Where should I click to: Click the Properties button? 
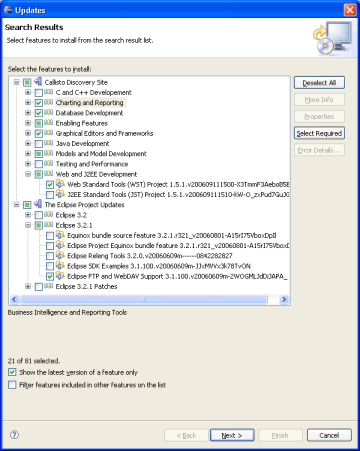pos(319,117)
